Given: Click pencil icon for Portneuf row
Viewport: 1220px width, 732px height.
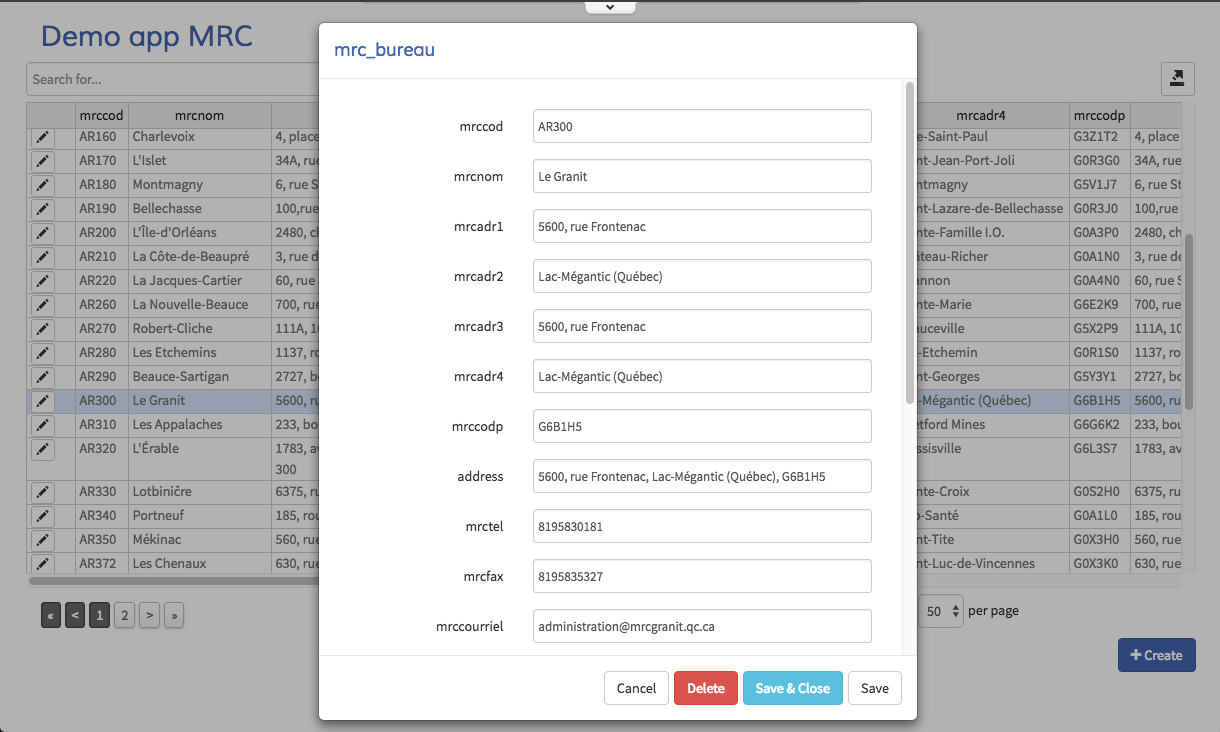Looking at the screenshot, I should (42, 516).
